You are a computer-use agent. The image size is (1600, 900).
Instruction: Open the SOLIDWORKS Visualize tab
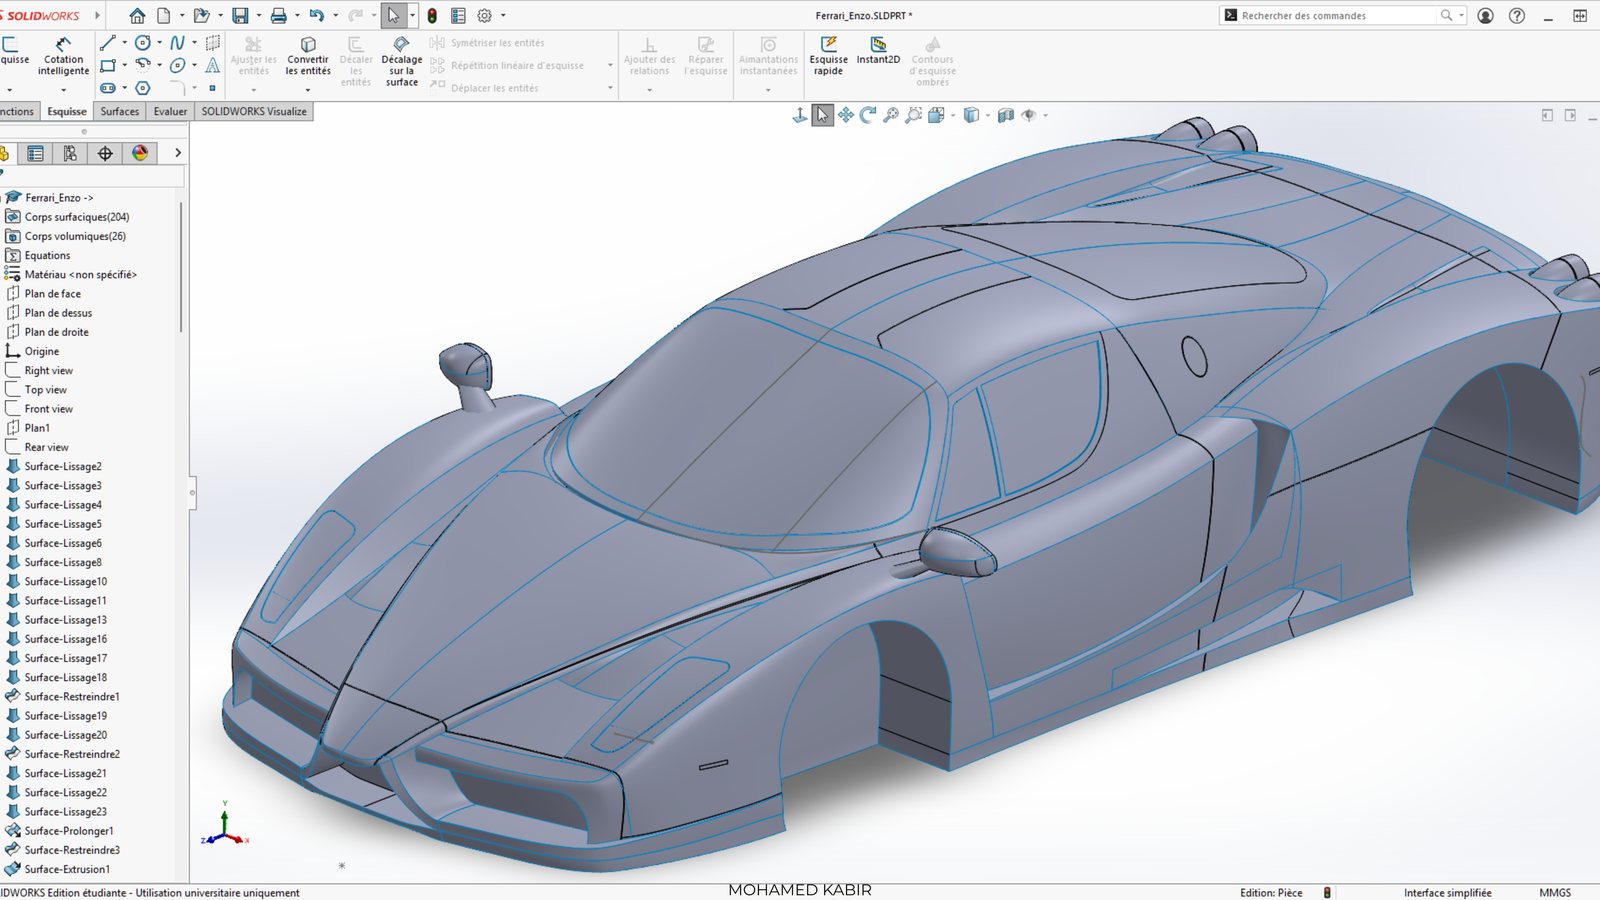pos(254,111)
